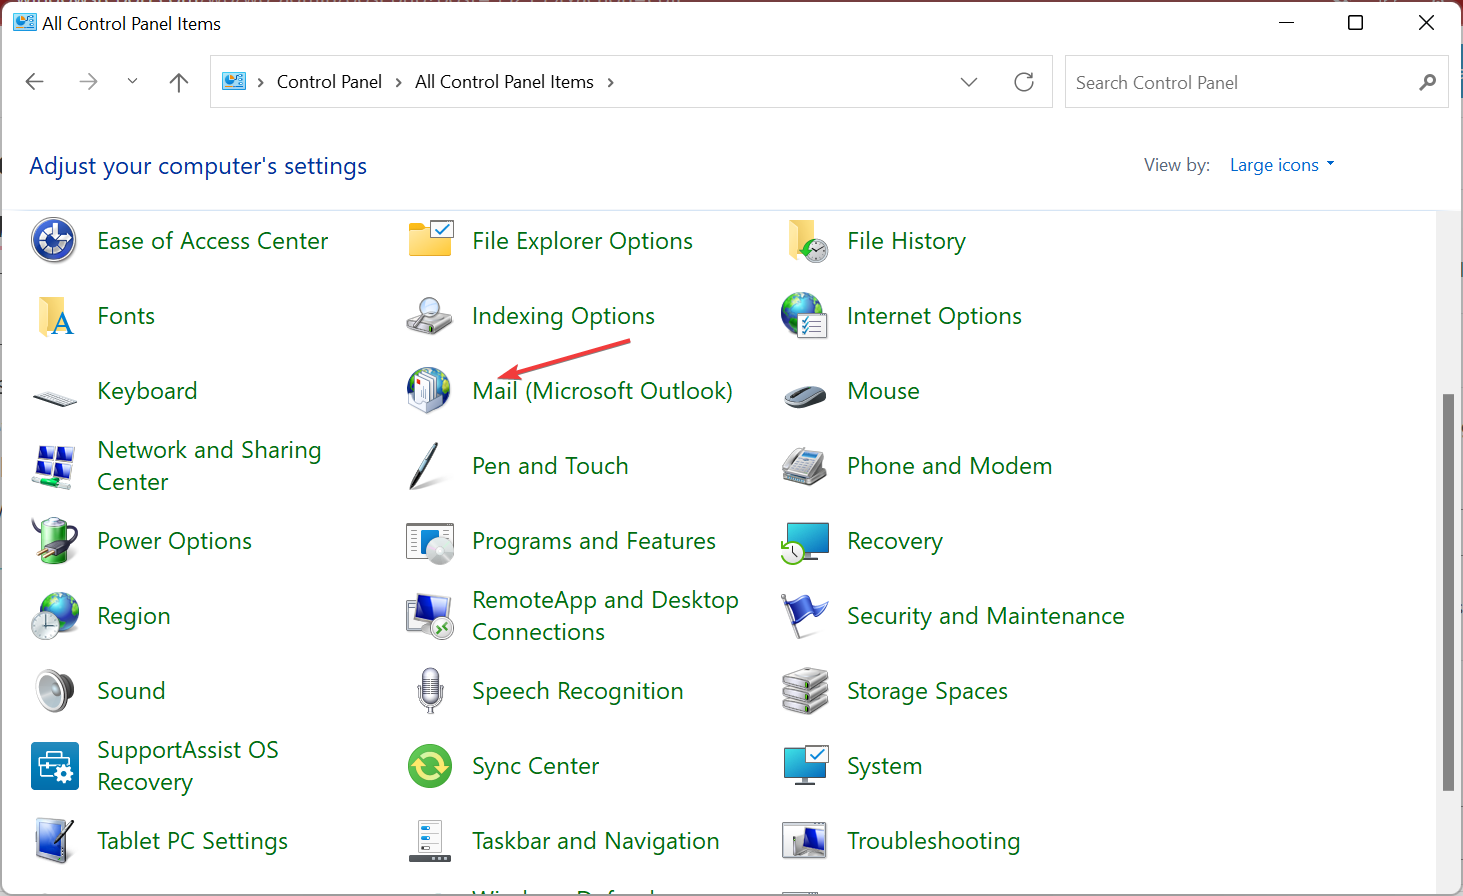1463x896 pixels.
Task: Click the Sound speaker icon
Action: tap(54, 691)
